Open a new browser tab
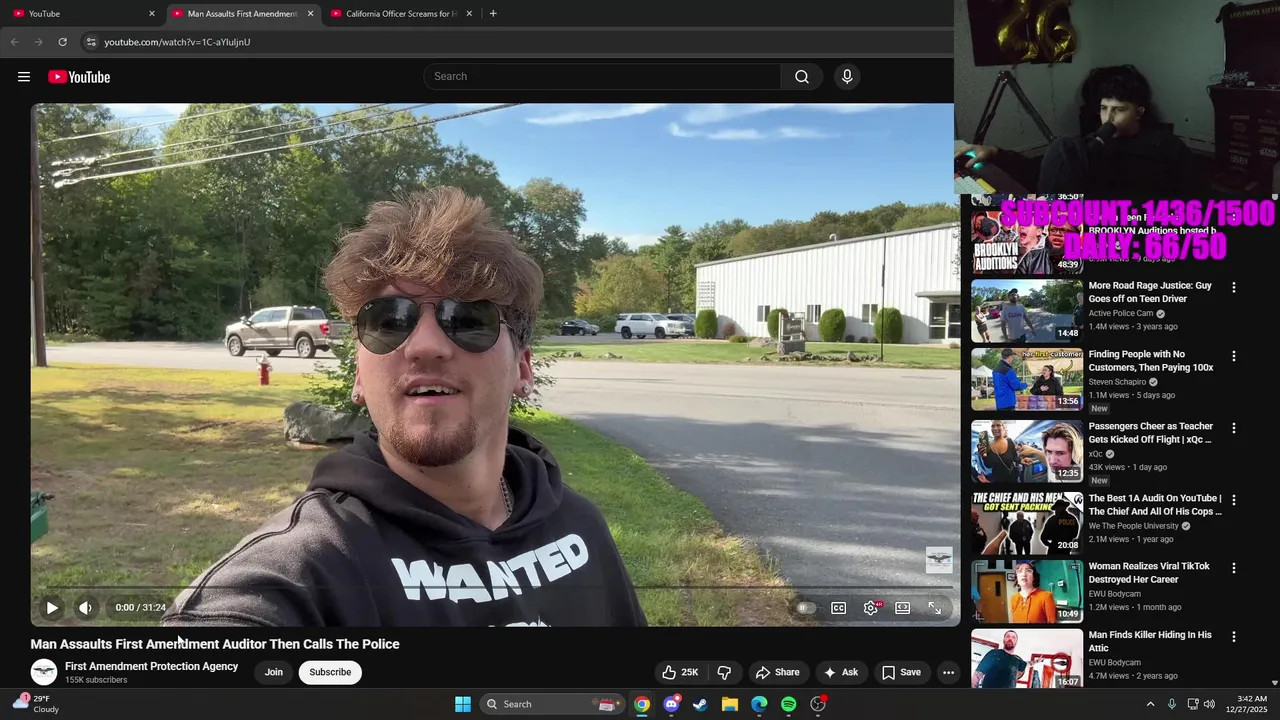 493,14
